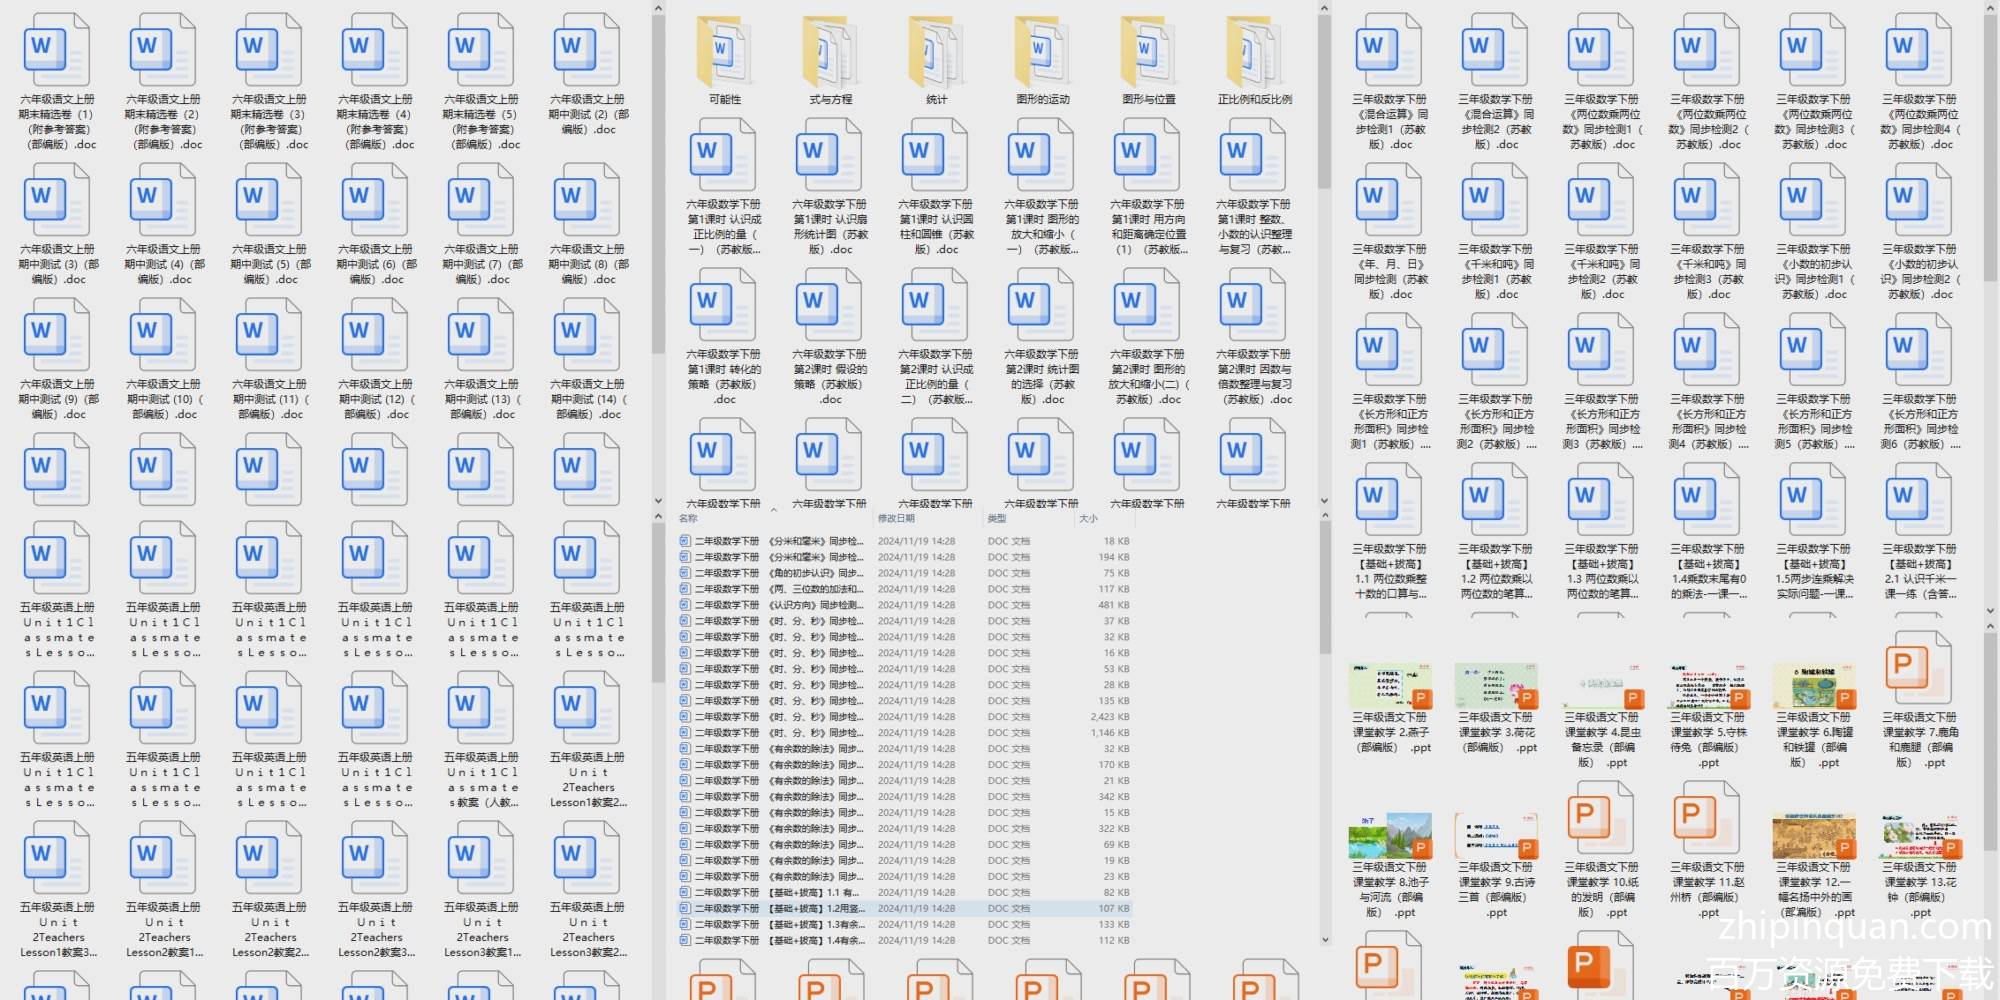Open the 图形与位置 folder
The image size is (2000, 1000).
(x=1148, y=52)
